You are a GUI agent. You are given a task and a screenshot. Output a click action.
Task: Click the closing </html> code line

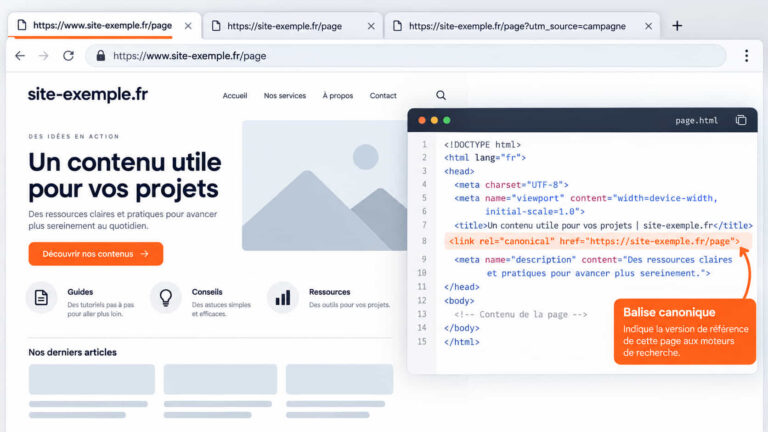461,342
